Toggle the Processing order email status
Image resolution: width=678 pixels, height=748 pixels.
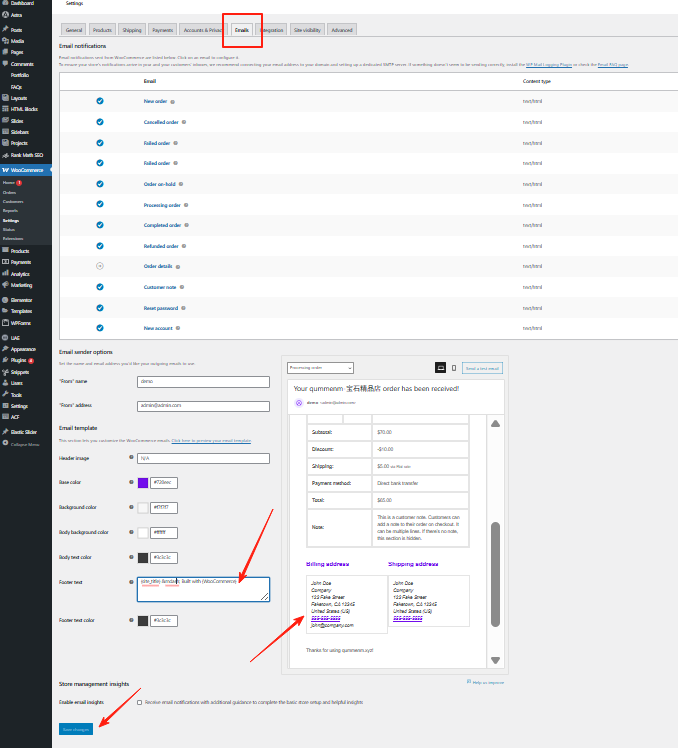tap(100, 204)
